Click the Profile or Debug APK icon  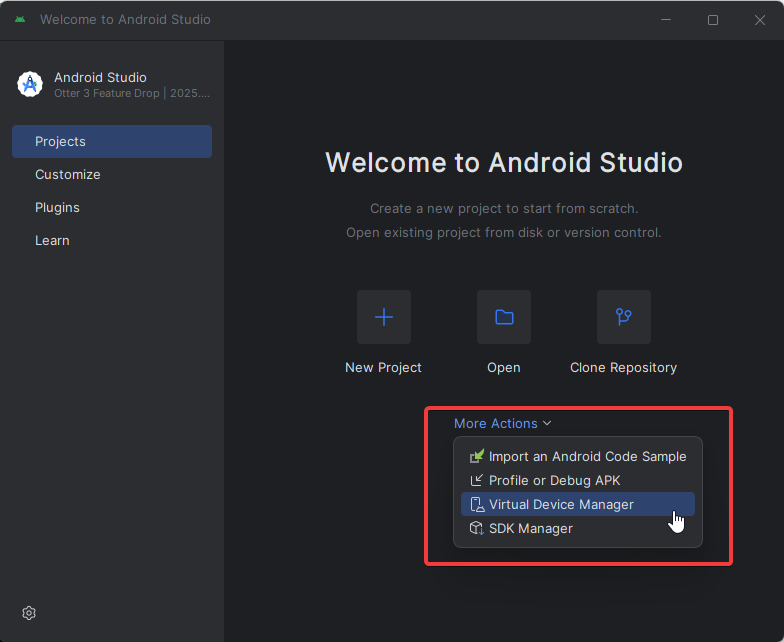(476, 480)
